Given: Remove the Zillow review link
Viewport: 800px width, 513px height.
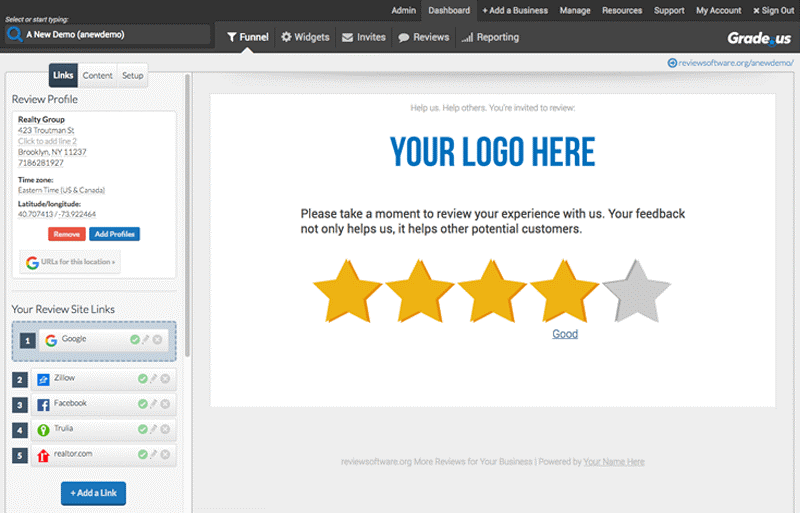Looking at the screenshot, I should click(165, 378).
